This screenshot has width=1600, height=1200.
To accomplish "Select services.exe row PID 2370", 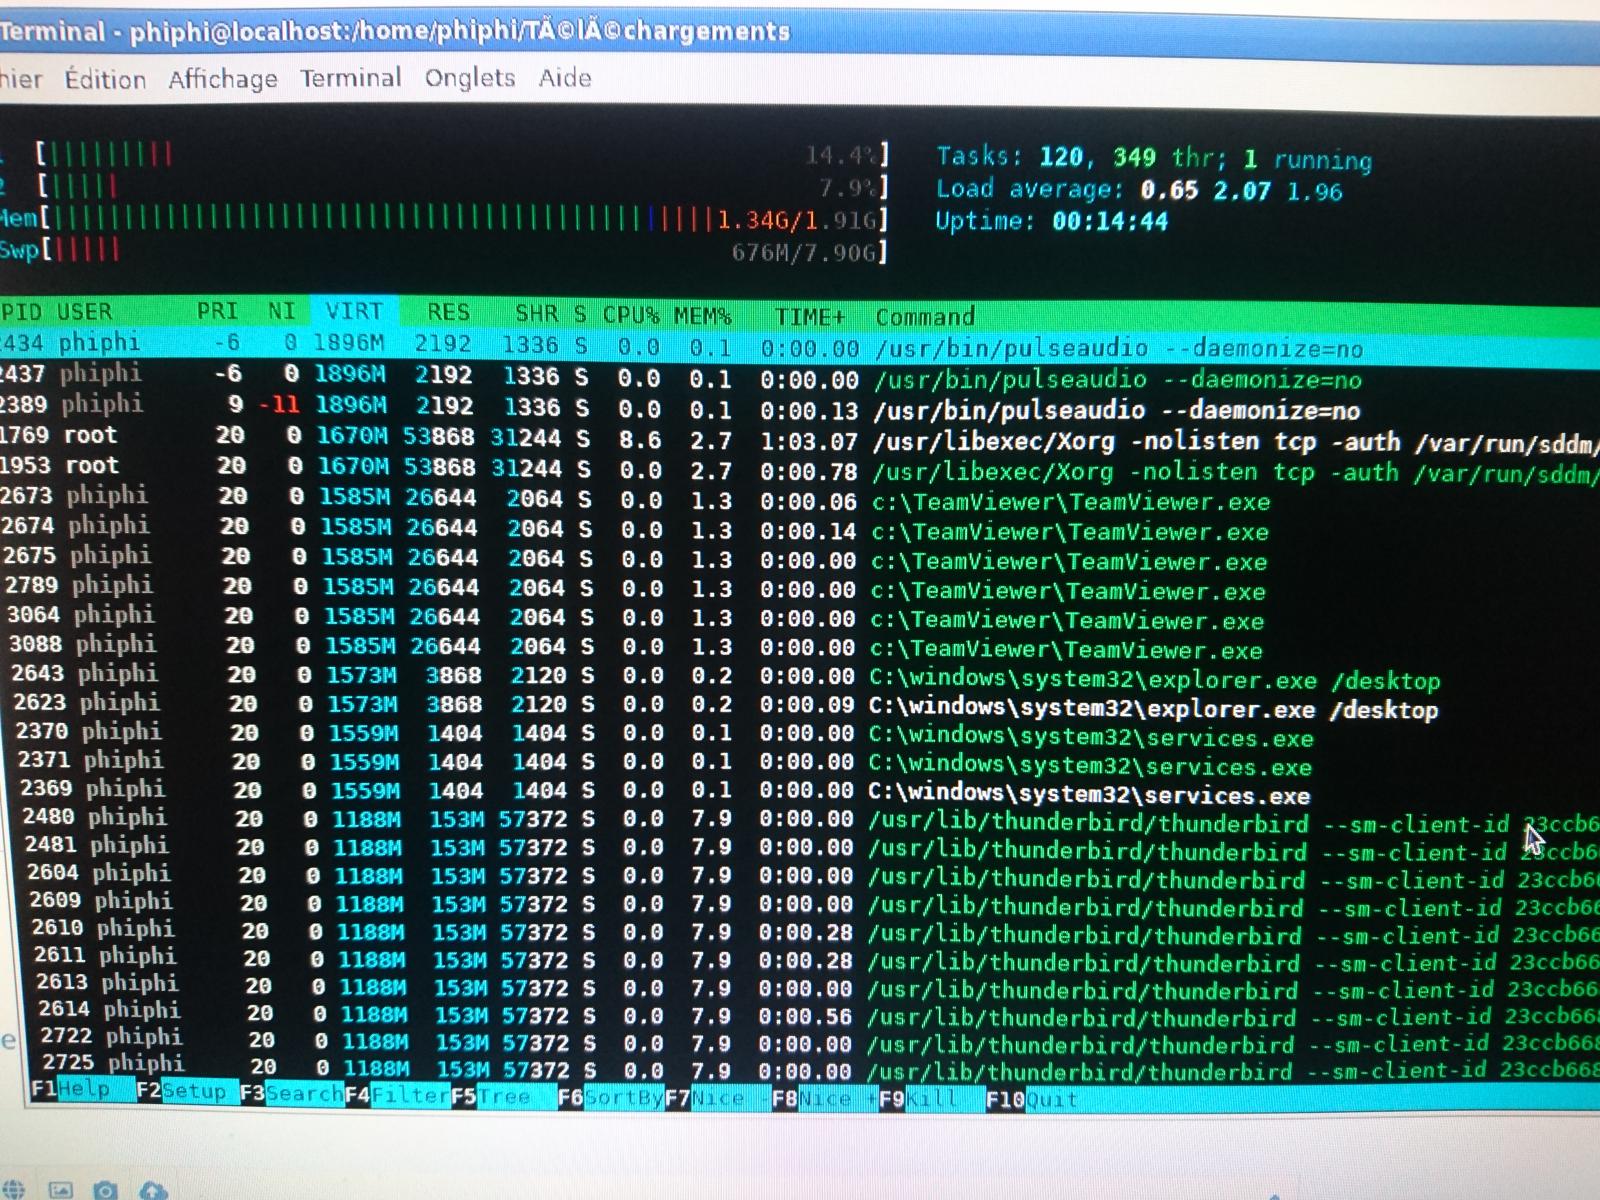I will point(800,734).
